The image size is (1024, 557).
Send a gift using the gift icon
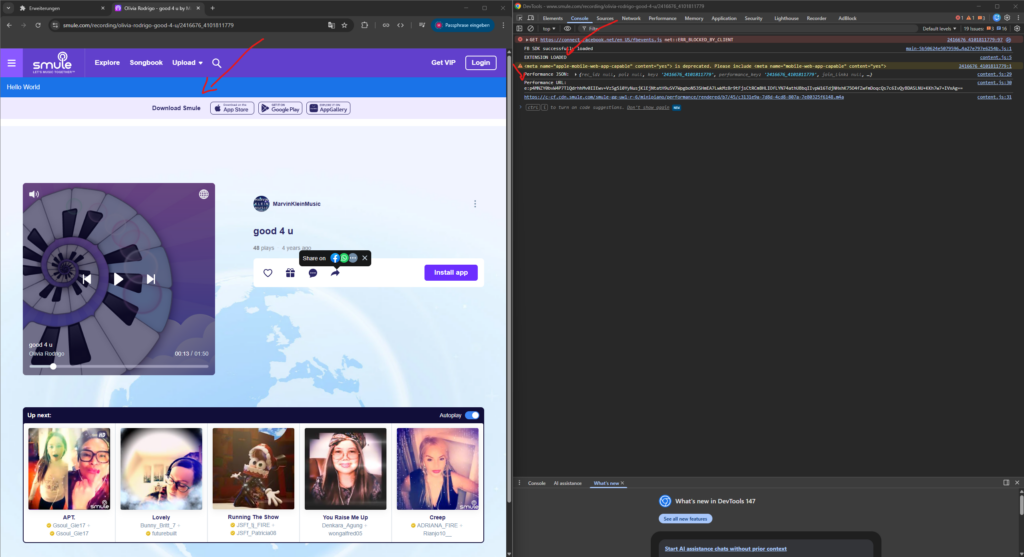[290, 273]
